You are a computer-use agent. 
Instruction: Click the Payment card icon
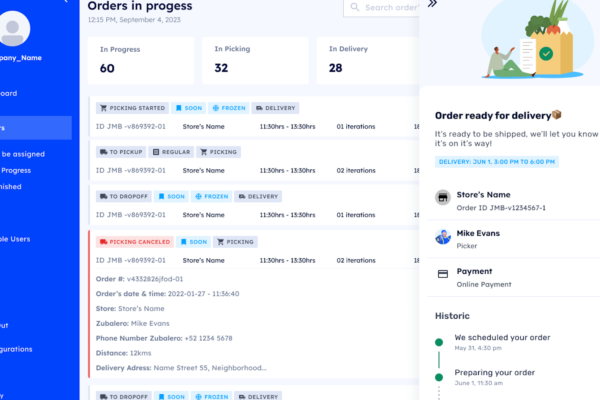pos(443,274)
